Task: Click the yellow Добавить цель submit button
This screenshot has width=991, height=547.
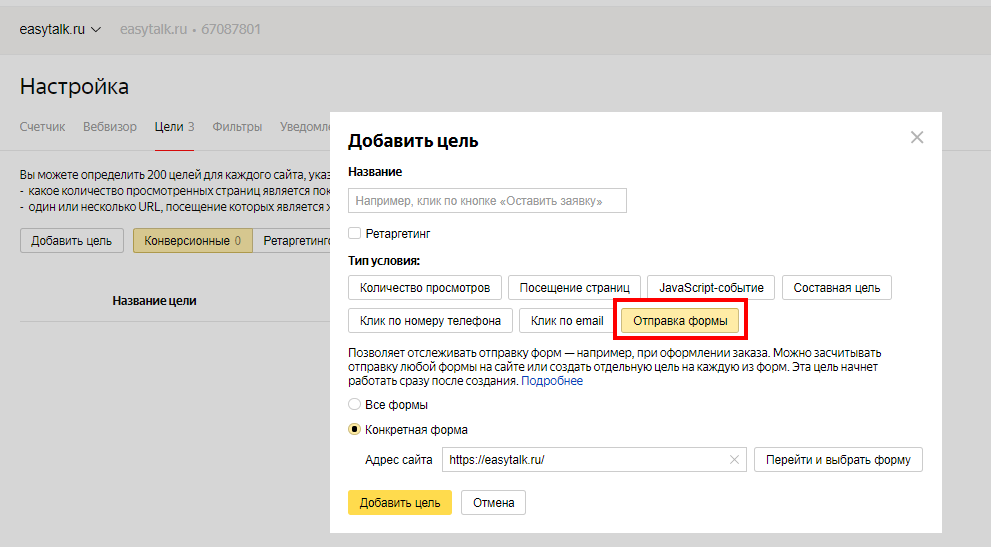Action: 399,503
